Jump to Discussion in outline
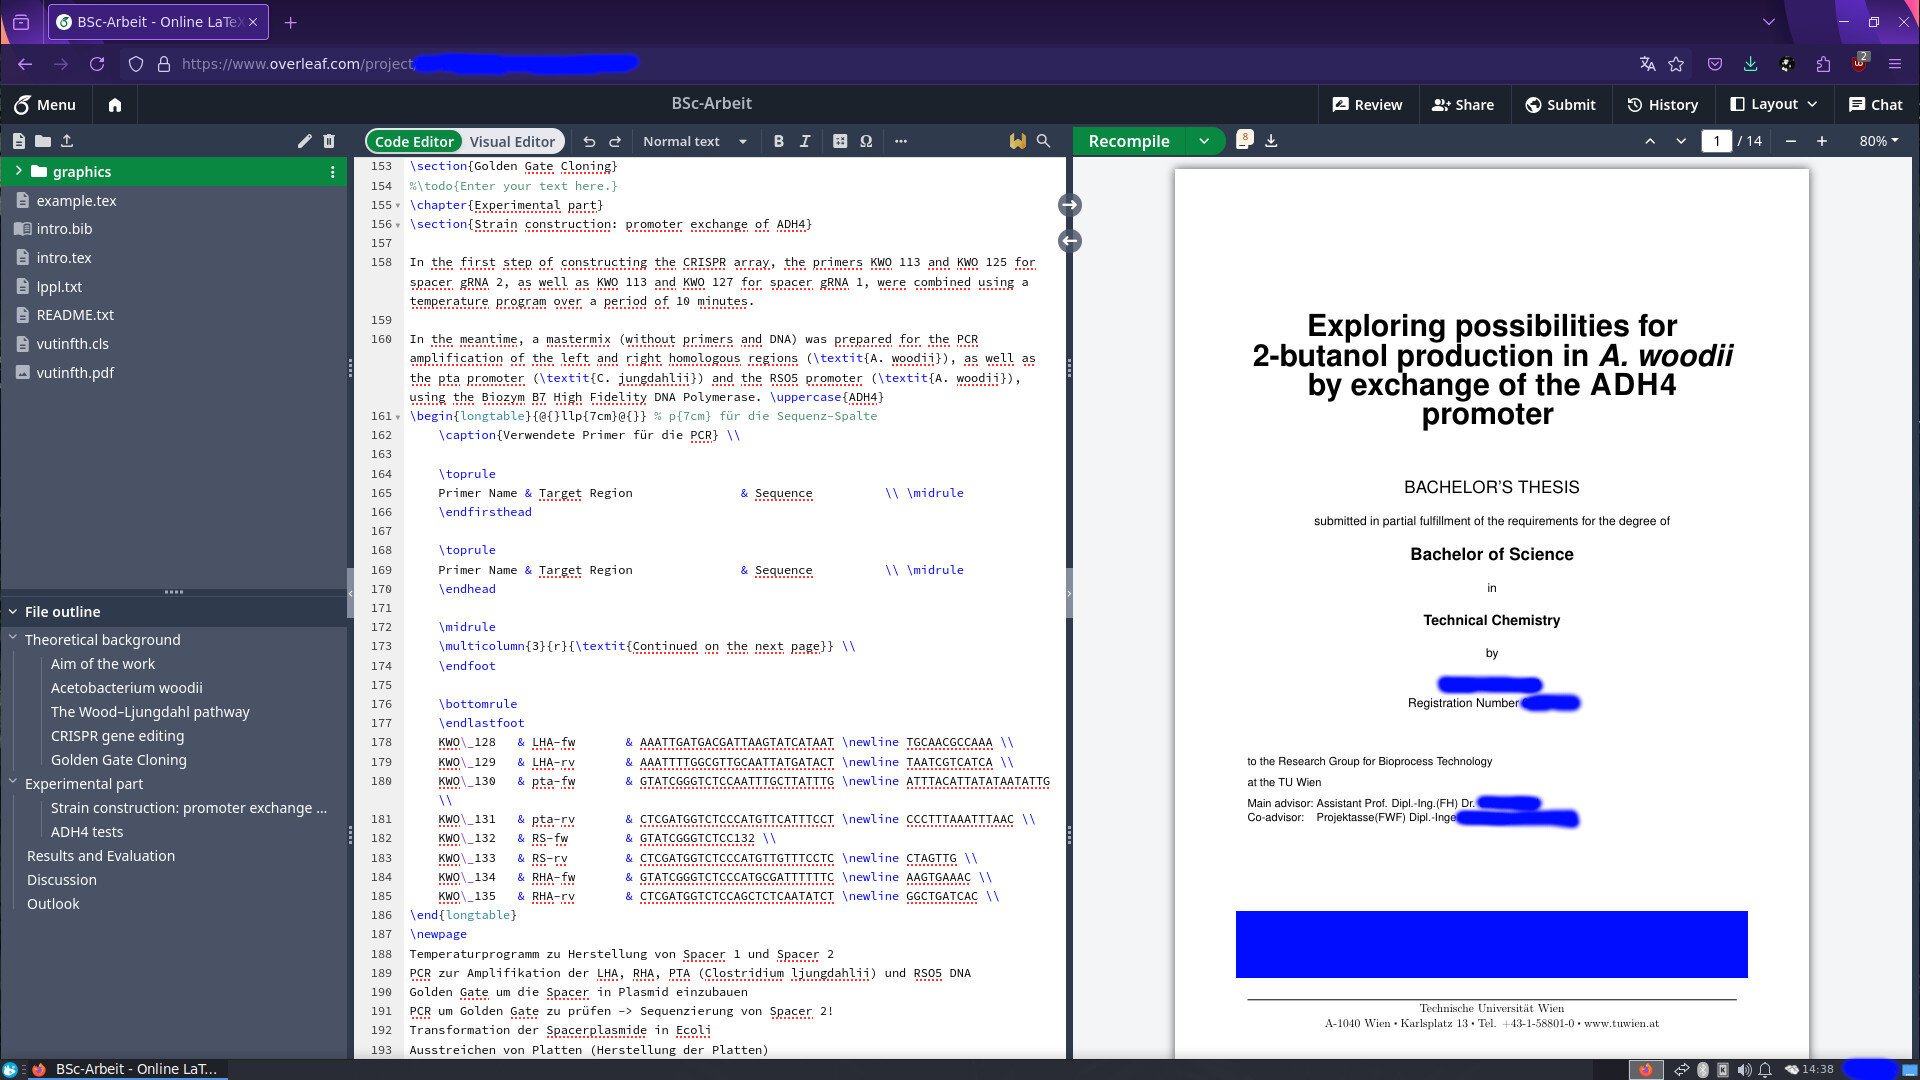Screen dimensions: 1920x1080 click(62, 880)
